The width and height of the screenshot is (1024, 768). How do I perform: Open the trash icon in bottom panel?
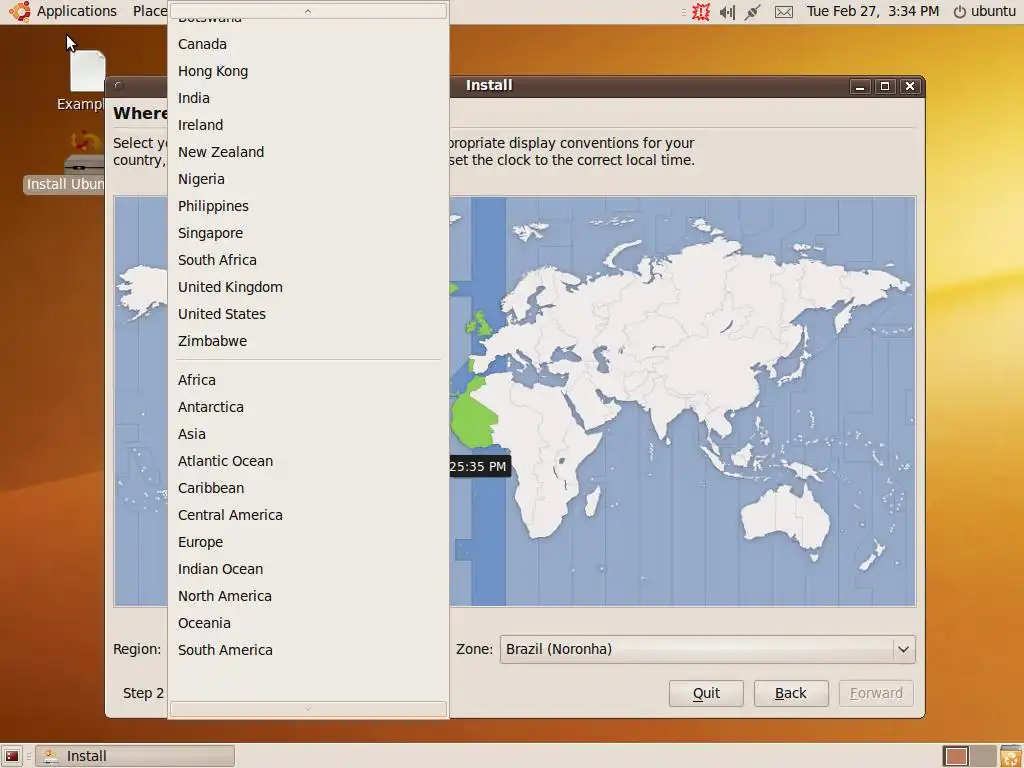[x=1010, y=756]
